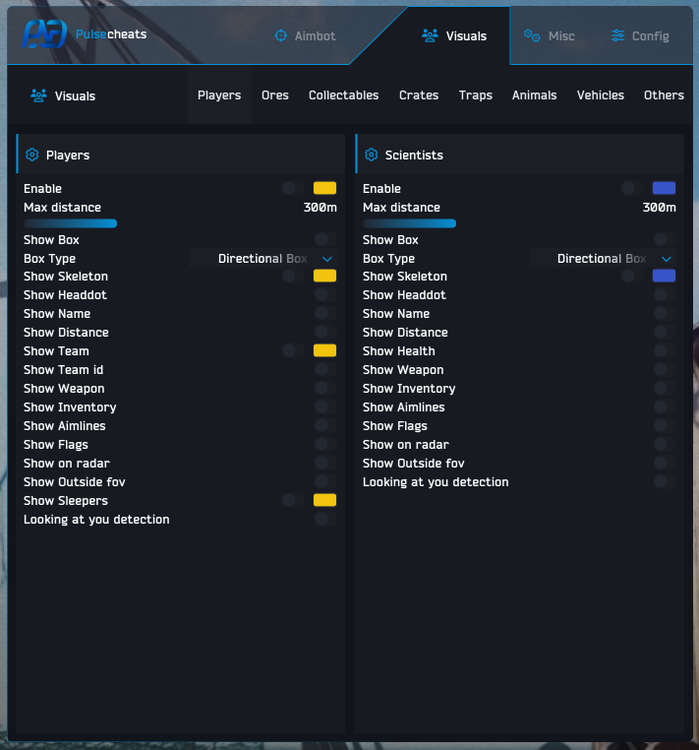Click the Config sliders icon
The image size is (699, 750).
point(618,36)
